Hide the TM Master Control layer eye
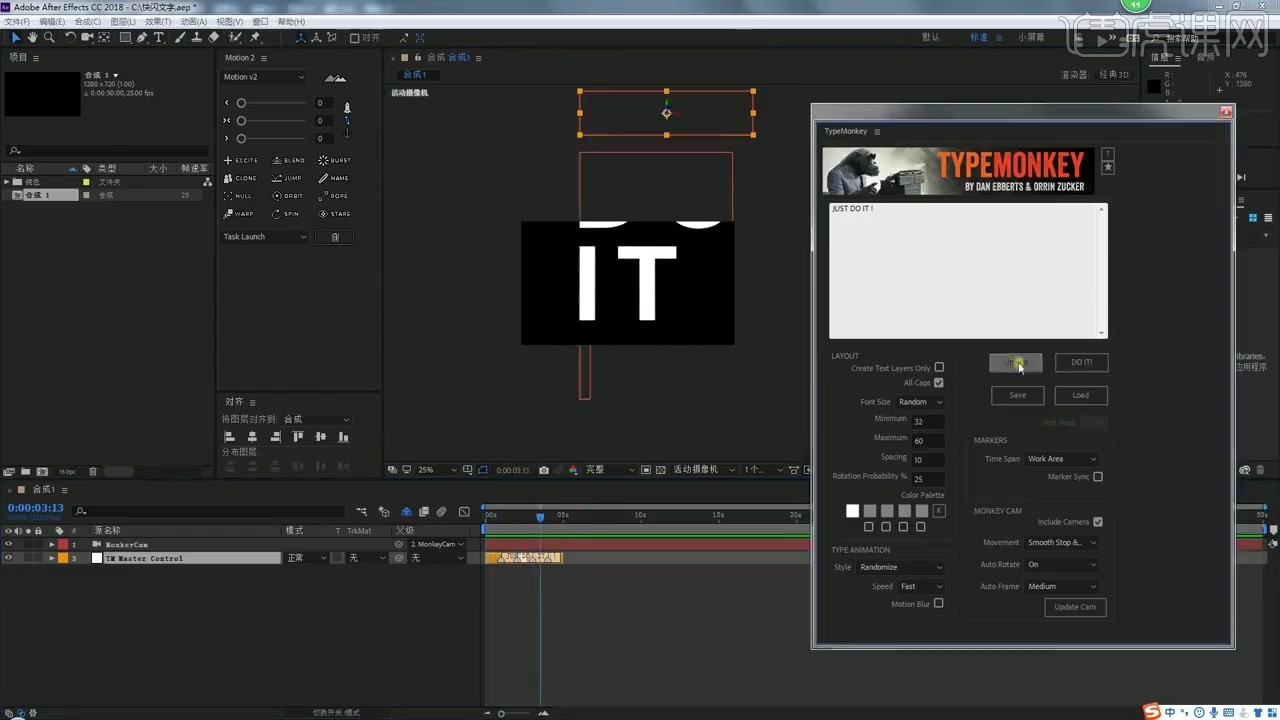Viewport: 1280px width, 720px height. [8, 558]
